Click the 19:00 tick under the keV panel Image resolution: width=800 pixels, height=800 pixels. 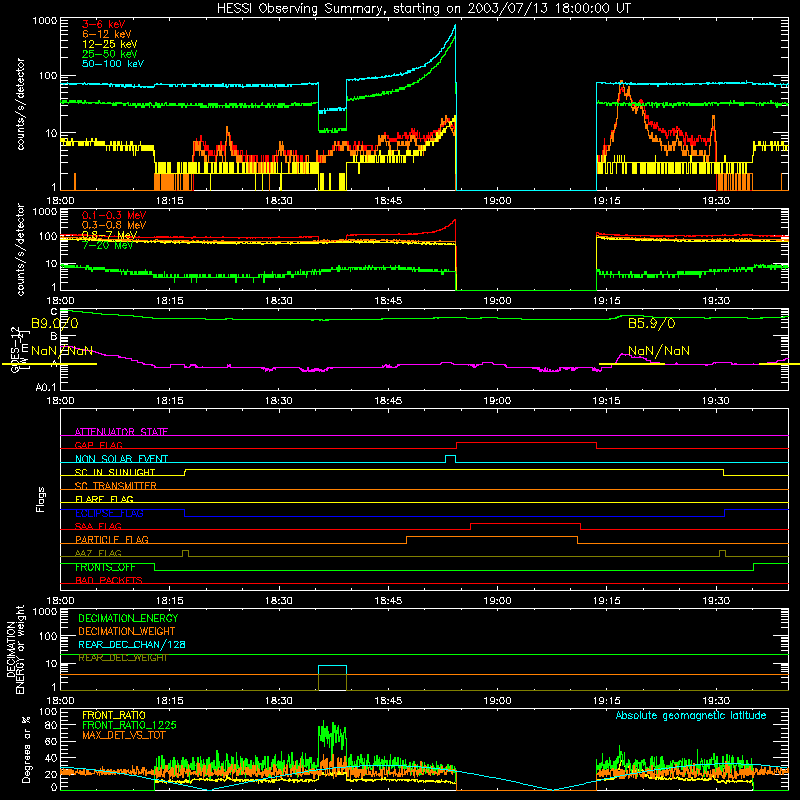497,201
